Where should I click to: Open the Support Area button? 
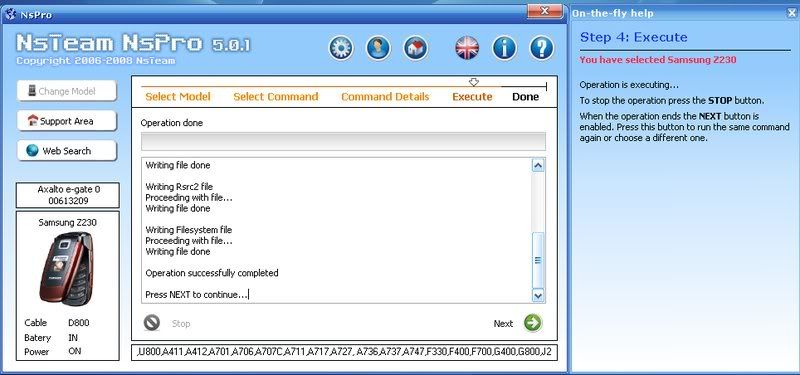[67, 121]
